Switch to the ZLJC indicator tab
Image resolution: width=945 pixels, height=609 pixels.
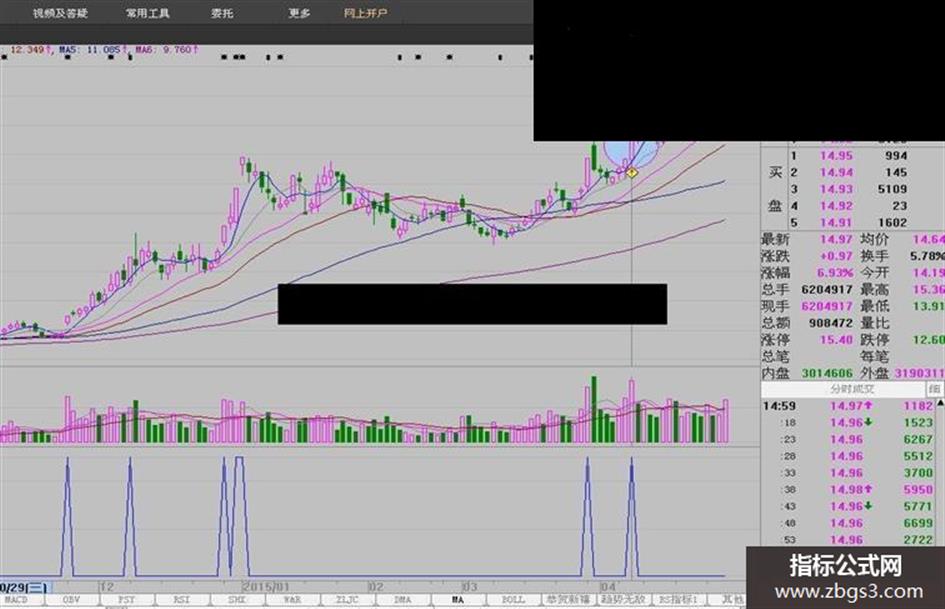[347, 600]
